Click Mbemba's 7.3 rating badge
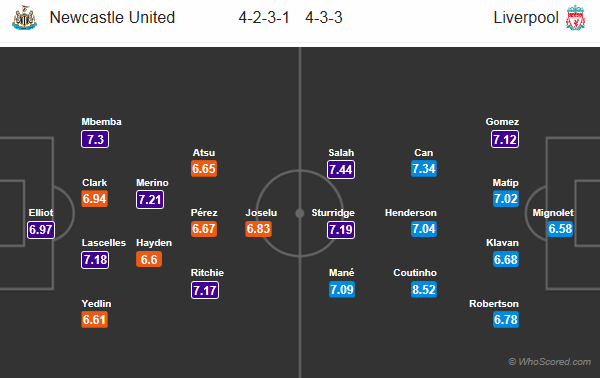This screenshot has width=600, height=378. (x=95, y=139)
